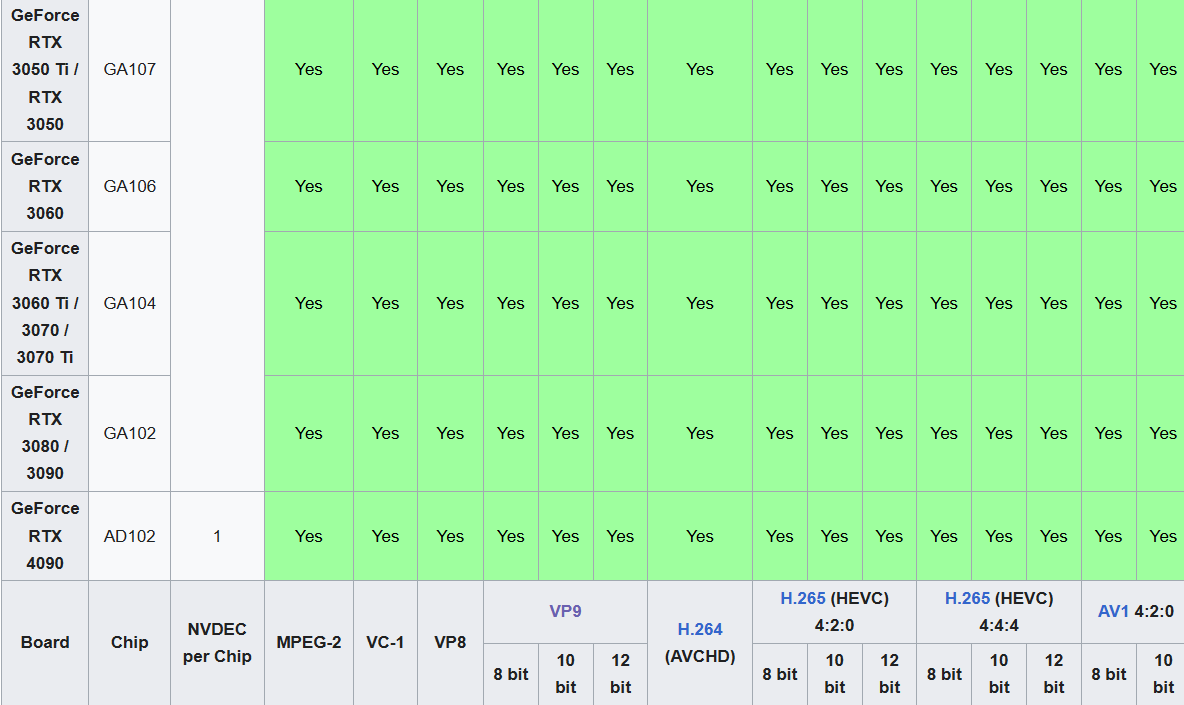
Task: Select the AD102 chip cell
Action: (x=130, y=536)
